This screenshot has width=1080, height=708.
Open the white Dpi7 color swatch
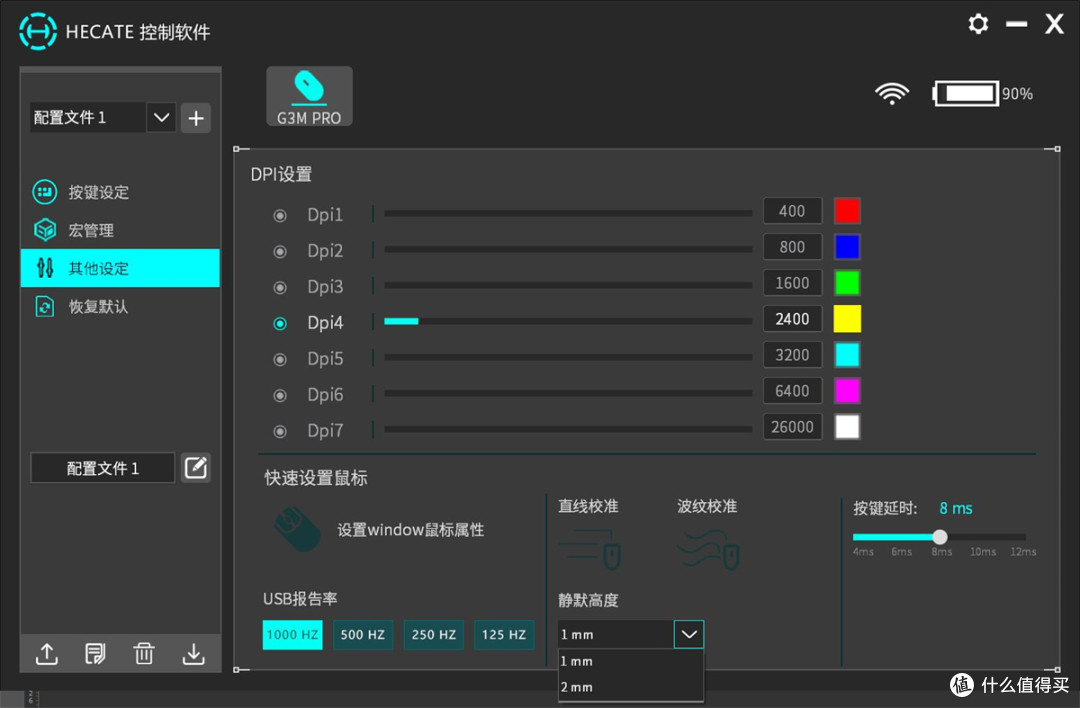point(847,427)
